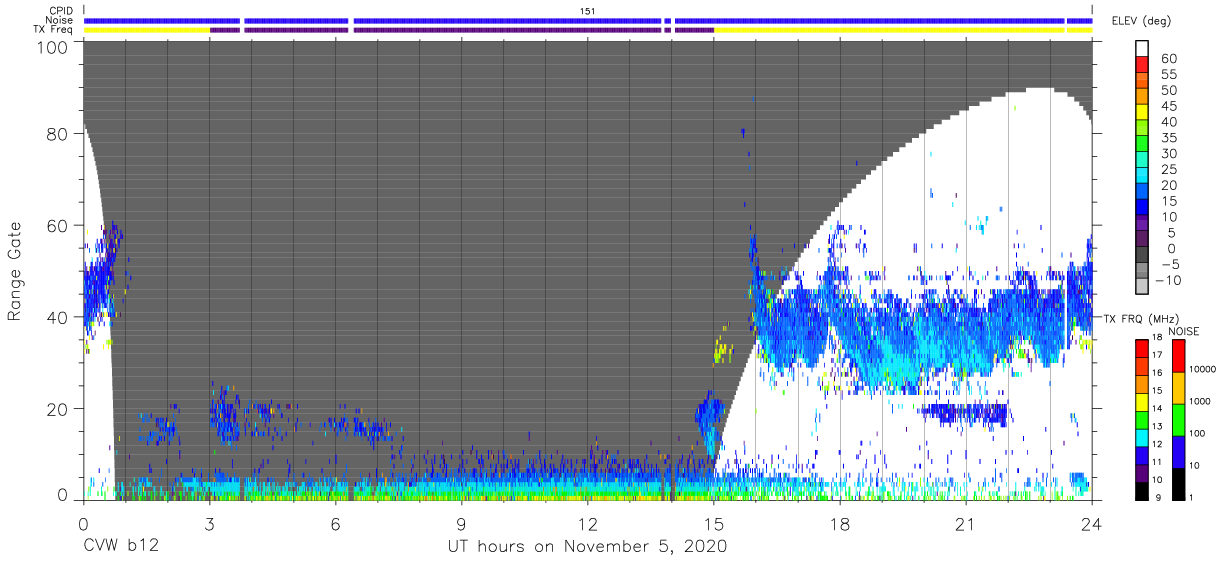The image size is (1228, 567).
Task: Click the CVW b12 radar beam label
Action: pos(120,546)
